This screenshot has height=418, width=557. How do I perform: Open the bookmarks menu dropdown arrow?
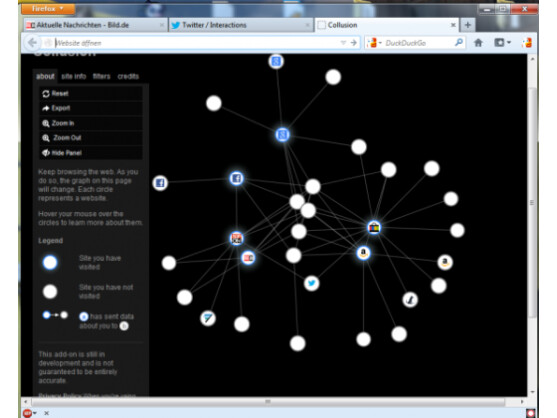509,43
